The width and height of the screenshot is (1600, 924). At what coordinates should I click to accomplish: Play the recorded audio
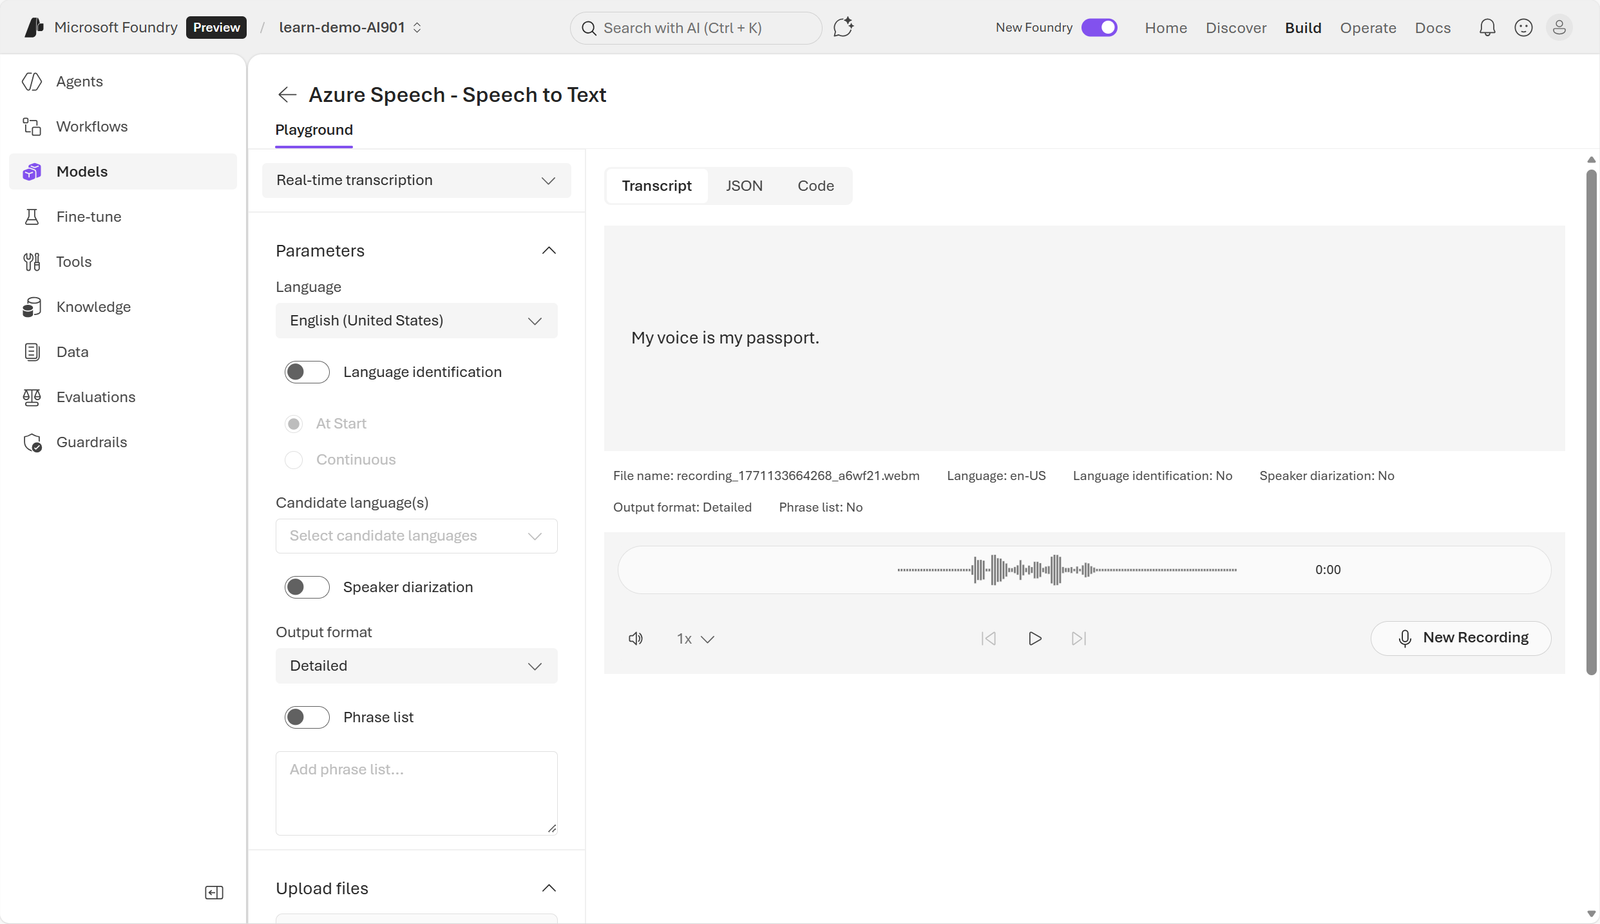pyautogui.click(x=1035, y=638)
